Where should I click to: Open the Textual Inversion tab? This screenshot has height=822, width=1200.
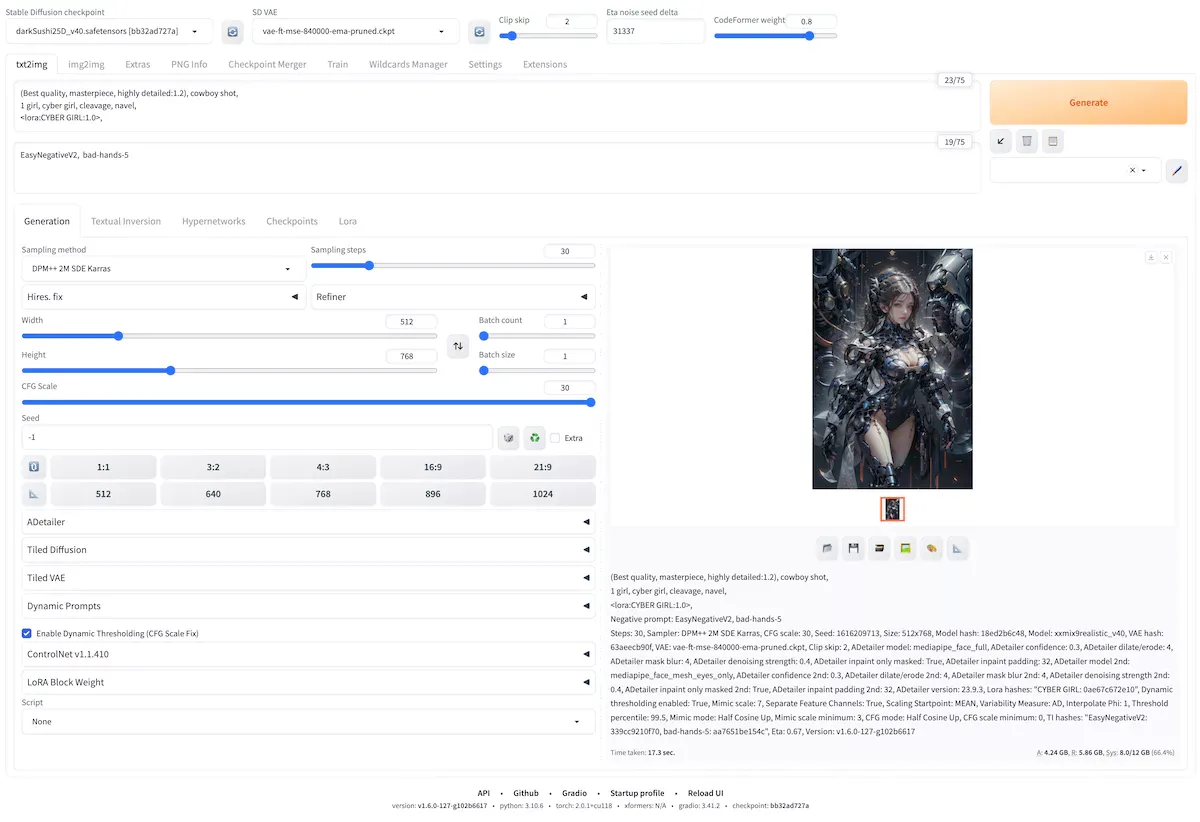[x=125, y=221]
